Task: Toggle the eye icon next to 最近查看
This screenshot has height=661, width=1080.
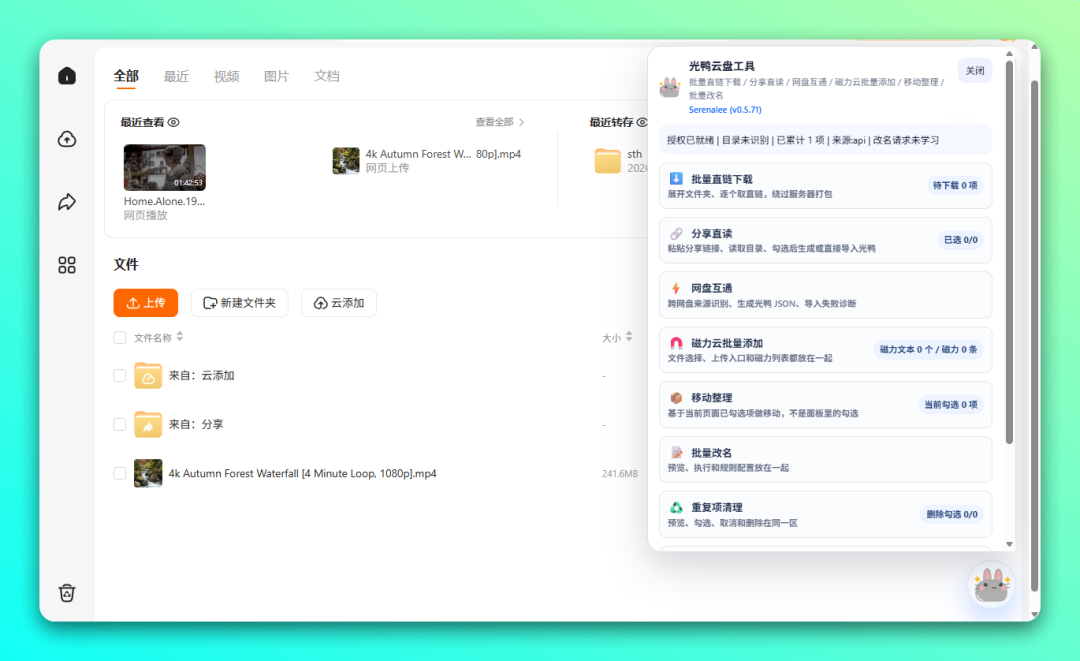Action: click(x=174, y=122)
